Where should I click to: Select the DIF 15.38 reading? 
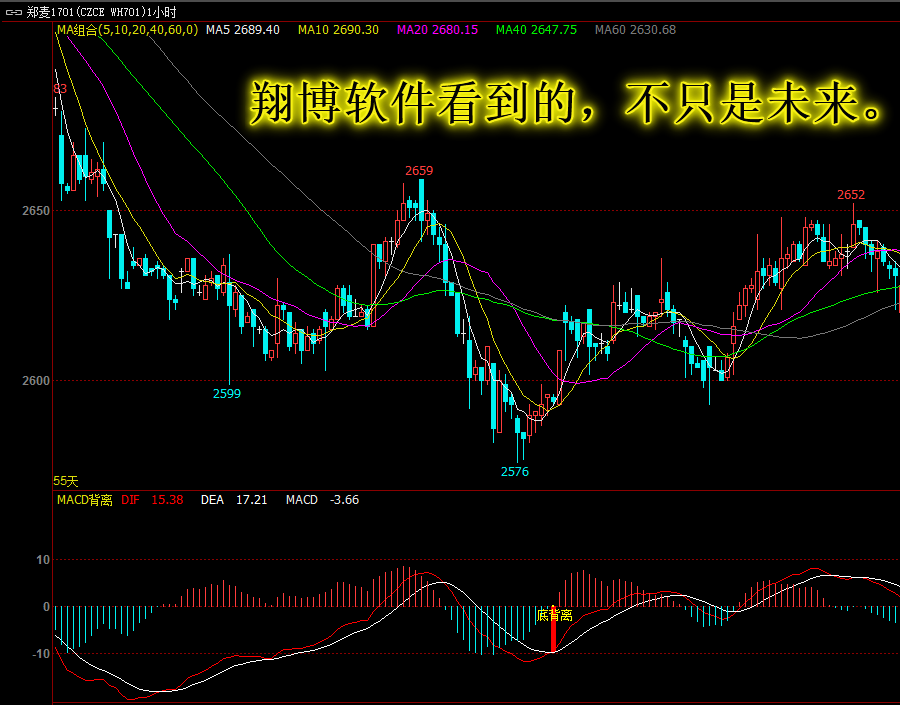point(152,500)
